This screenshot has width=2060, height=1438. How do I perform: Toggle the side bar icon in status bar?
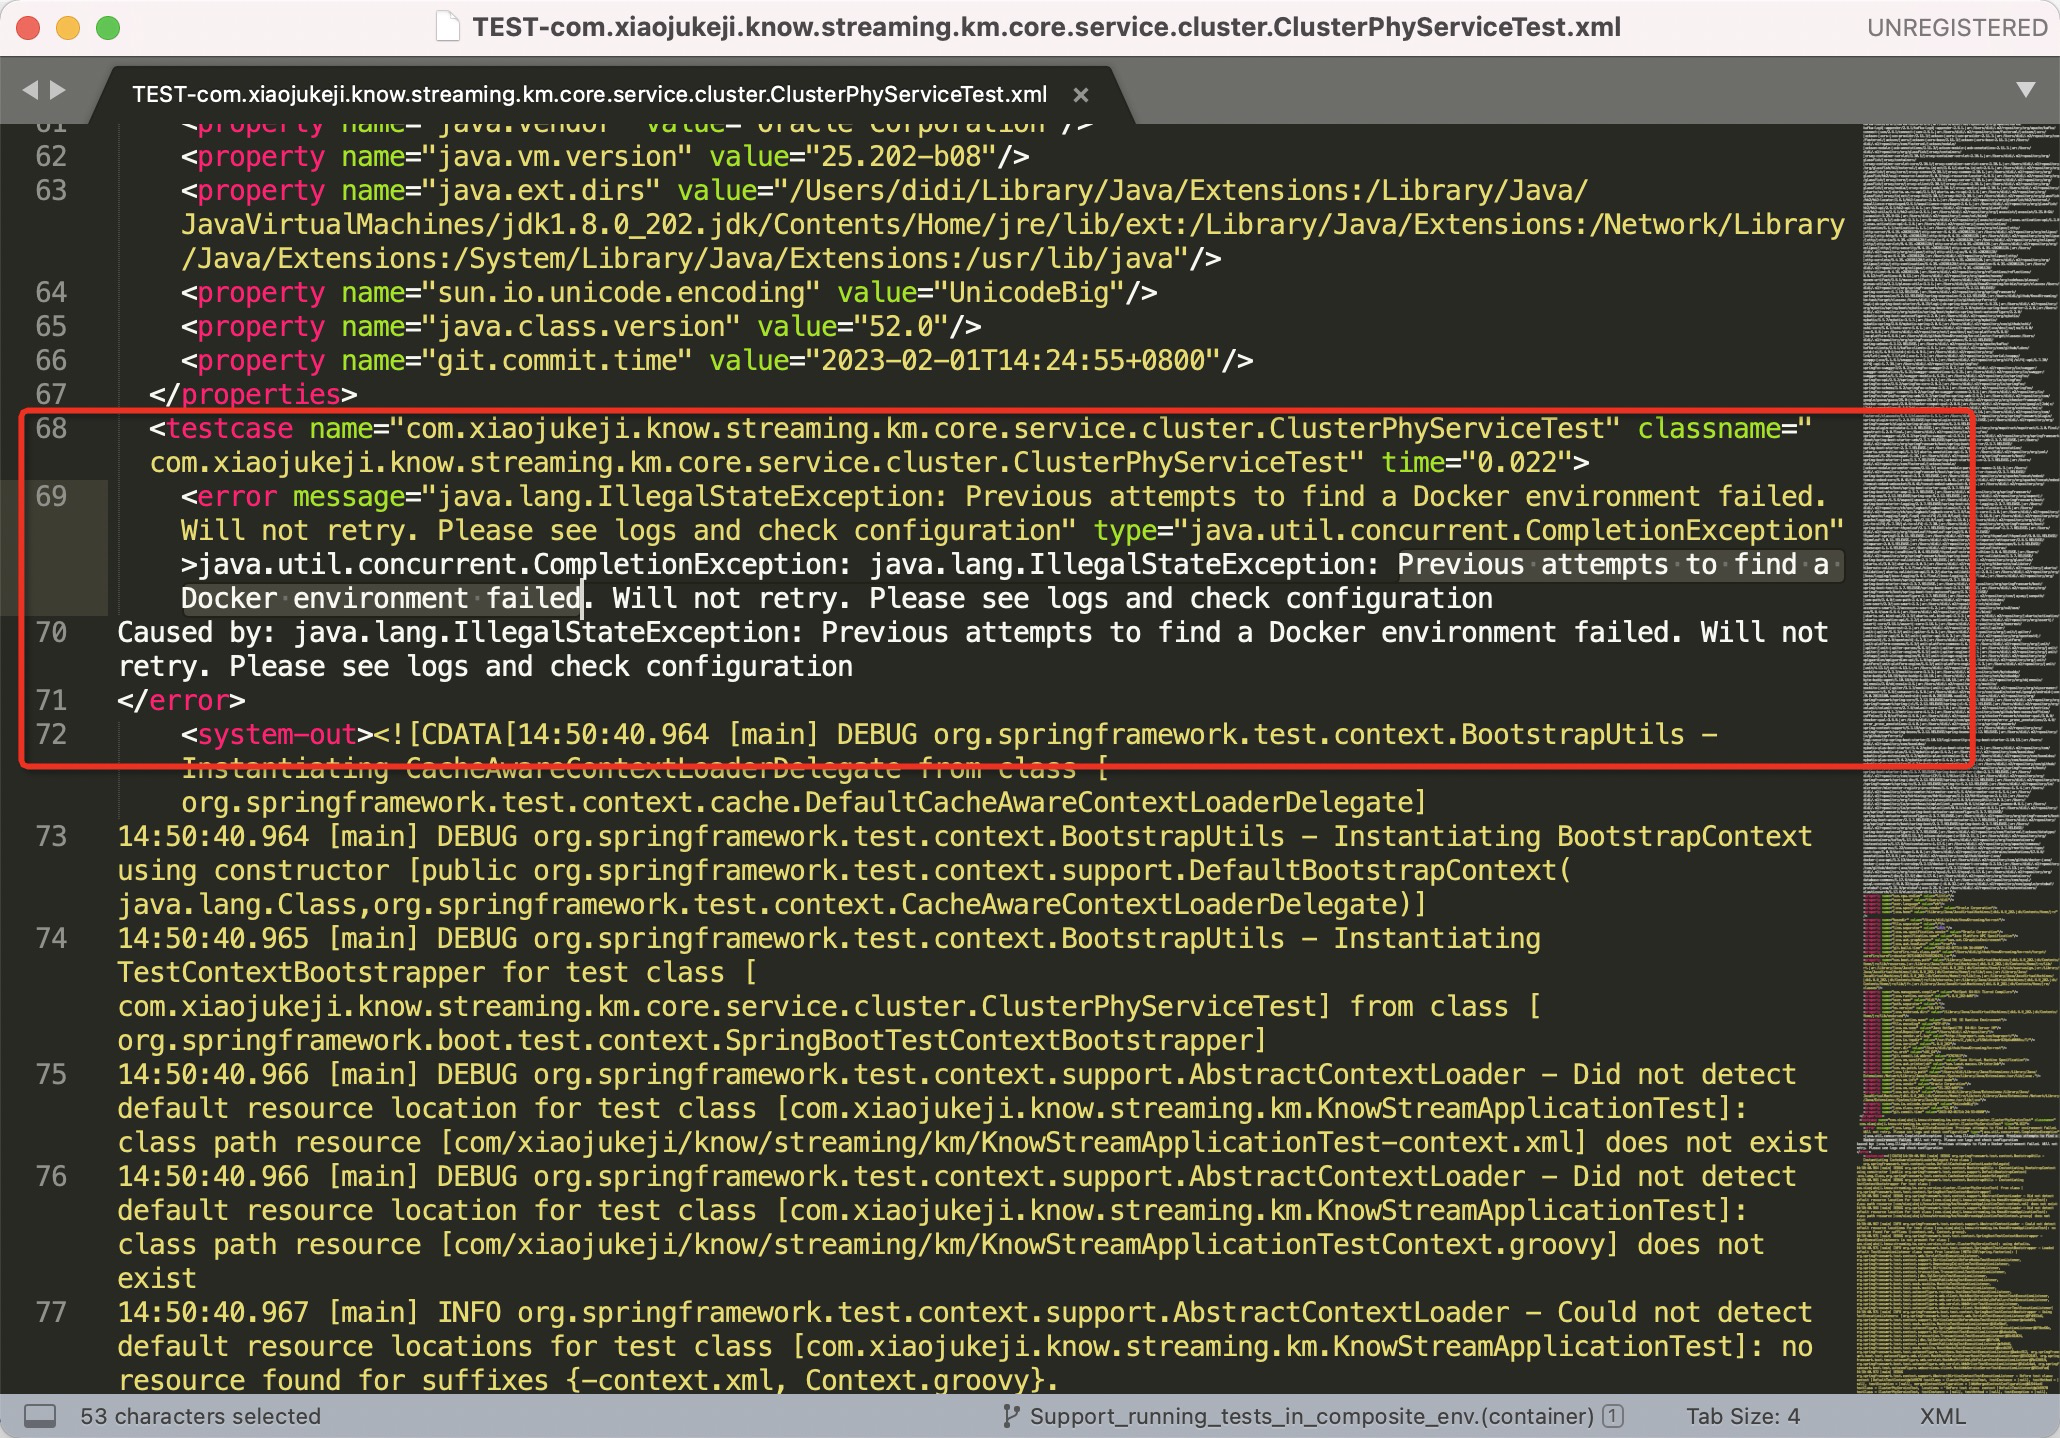tap(40, 1416)
